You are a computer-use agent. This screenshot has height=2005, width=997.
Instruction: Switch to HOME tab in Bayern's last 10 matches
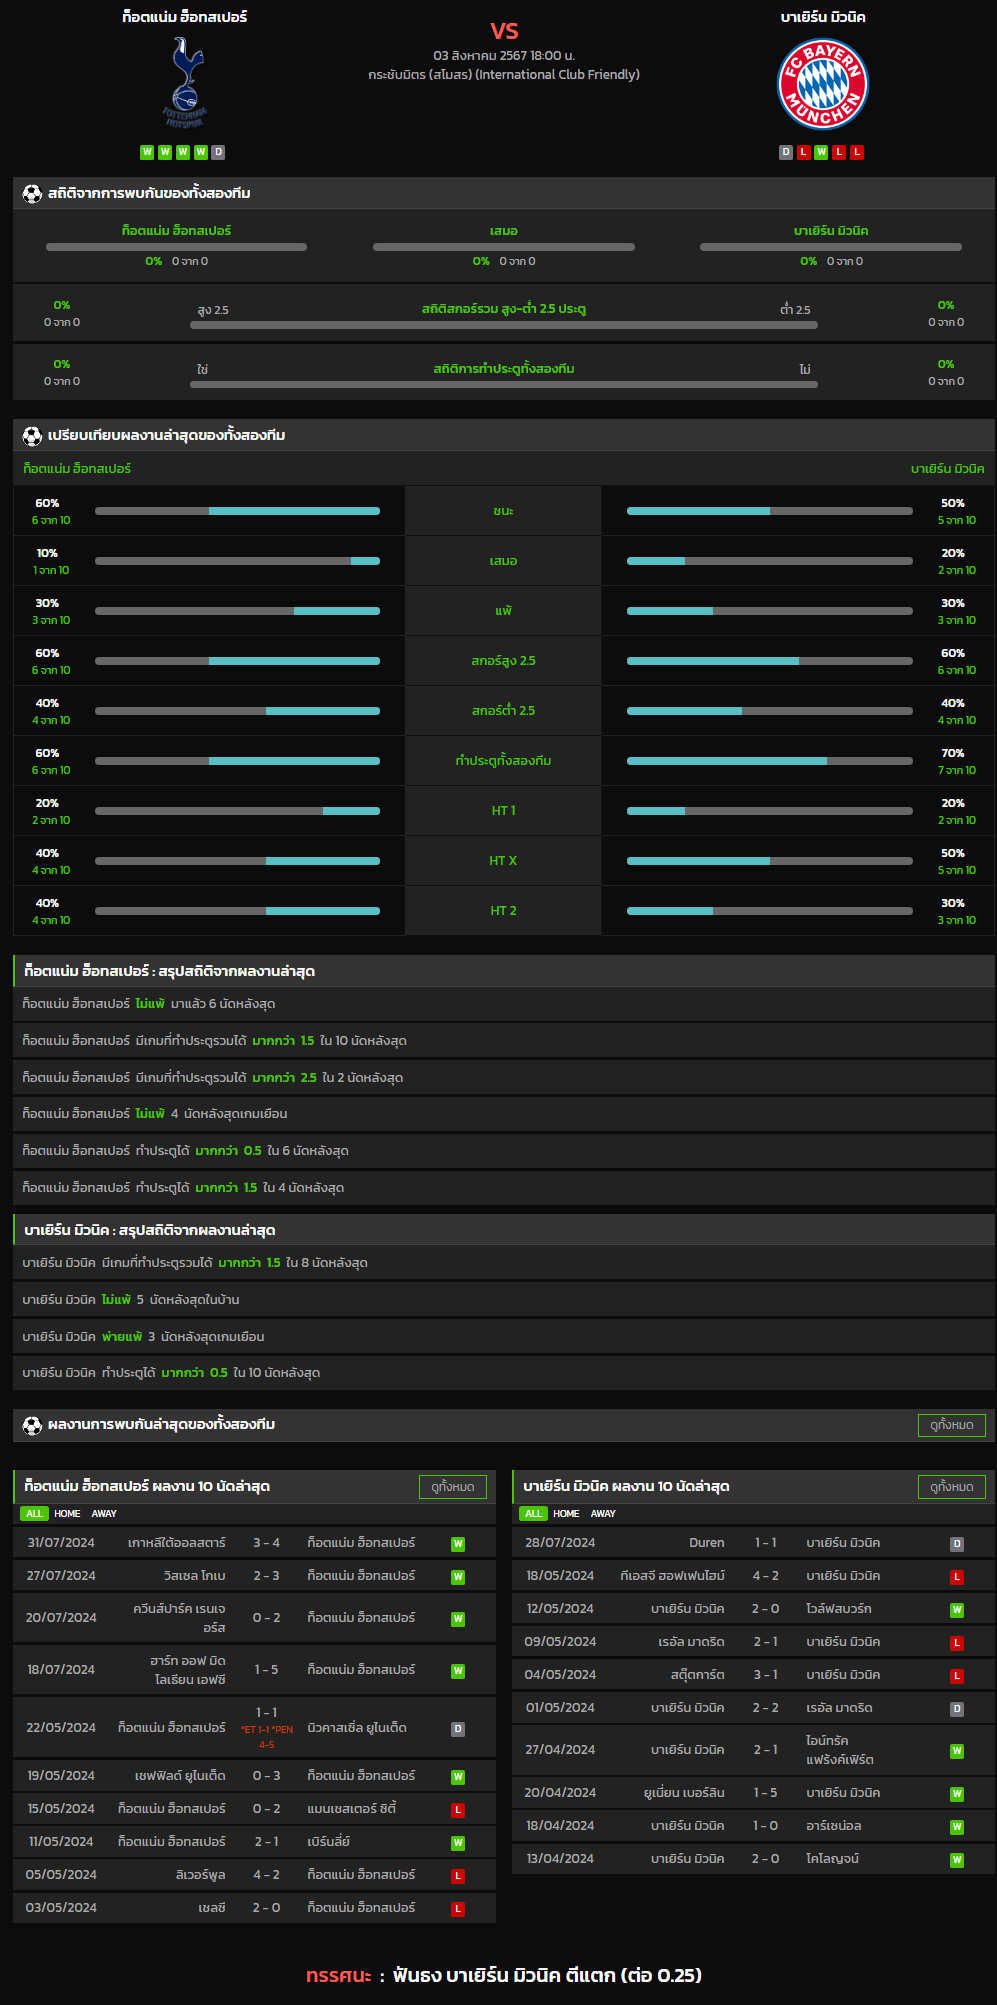click(x=566, y=1514)
